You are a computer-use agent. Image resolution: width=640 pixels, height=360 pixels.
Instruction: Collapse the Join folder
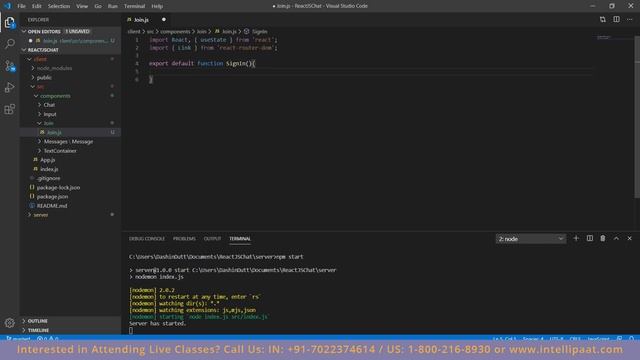click(40, 123)
